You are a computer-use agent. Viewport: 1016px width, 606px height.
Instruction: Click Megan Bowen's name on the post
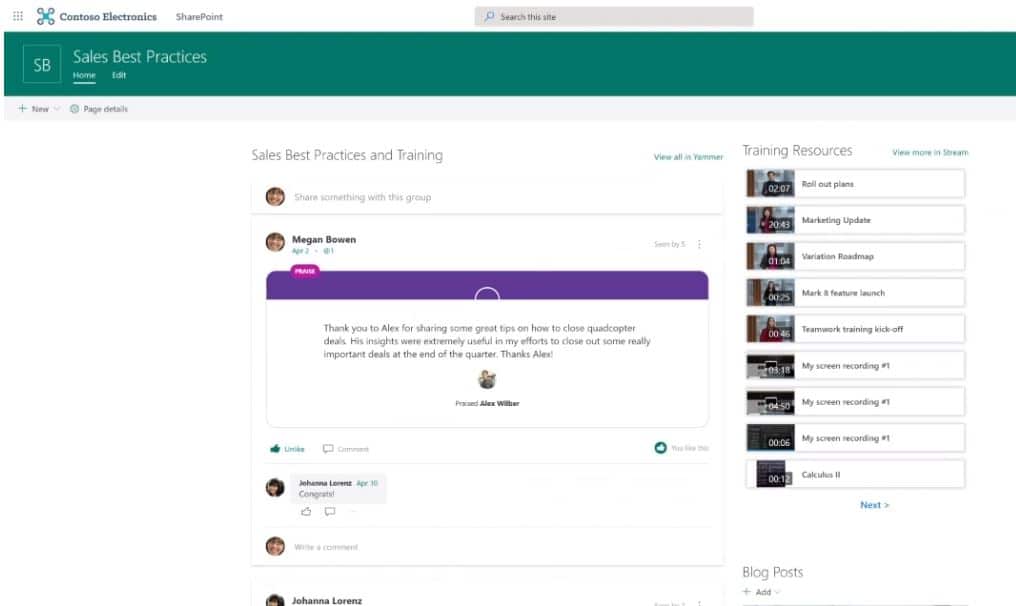[x=324, y=239]
